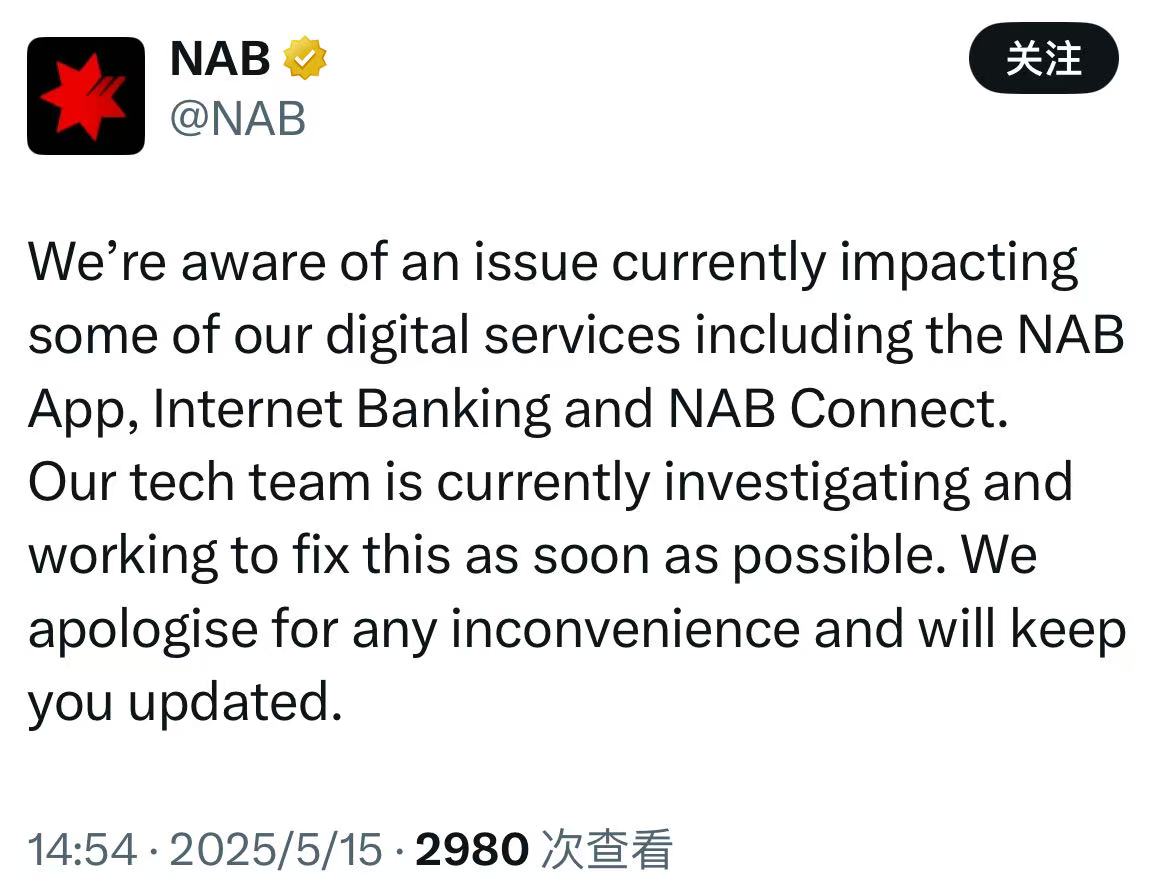Click the word "investigating" in the post

[817, 482]
